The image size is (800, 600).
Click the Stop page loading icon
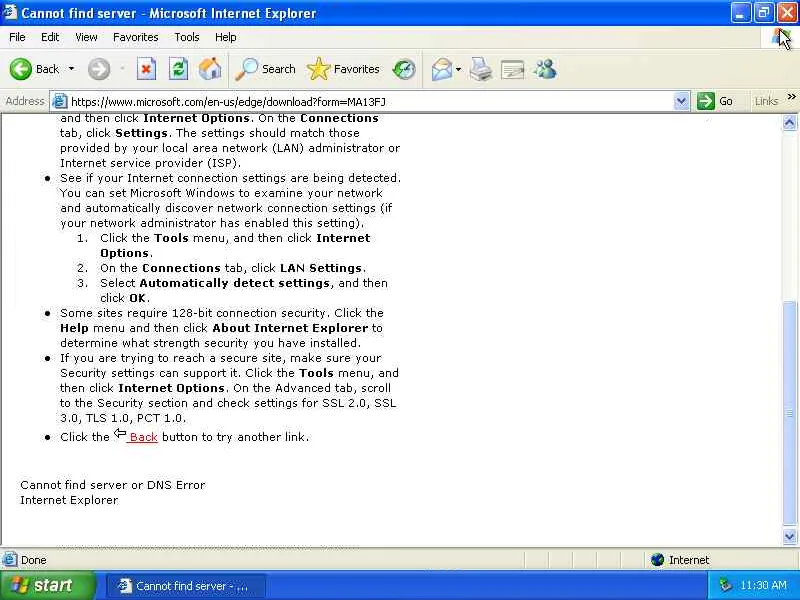click(146, 69)
